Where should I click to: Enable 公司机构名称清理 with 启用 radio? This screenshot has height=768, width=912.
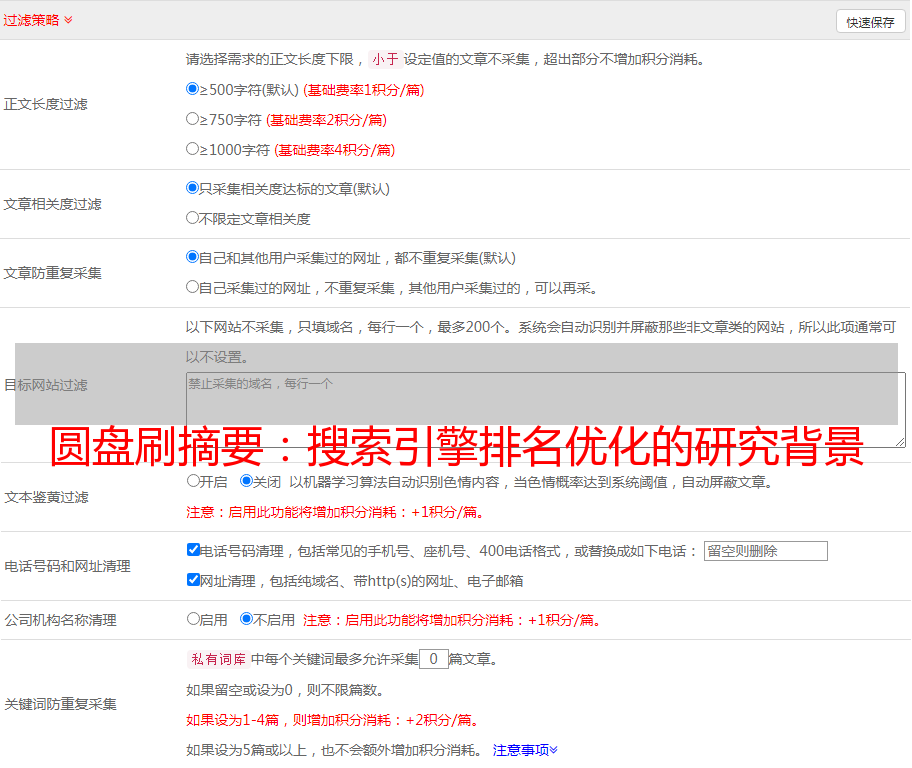pyautogui.click(x=193, y=618)
